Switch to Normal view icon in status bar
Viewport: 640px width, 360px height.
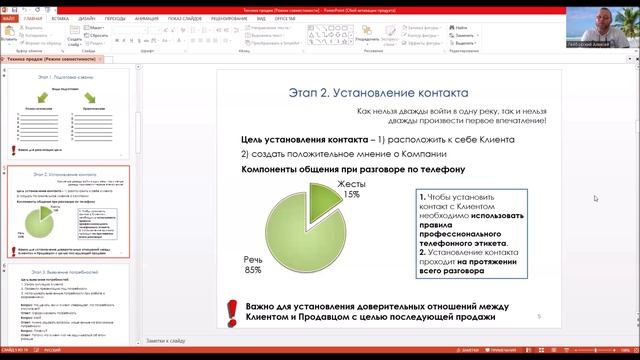529,350
